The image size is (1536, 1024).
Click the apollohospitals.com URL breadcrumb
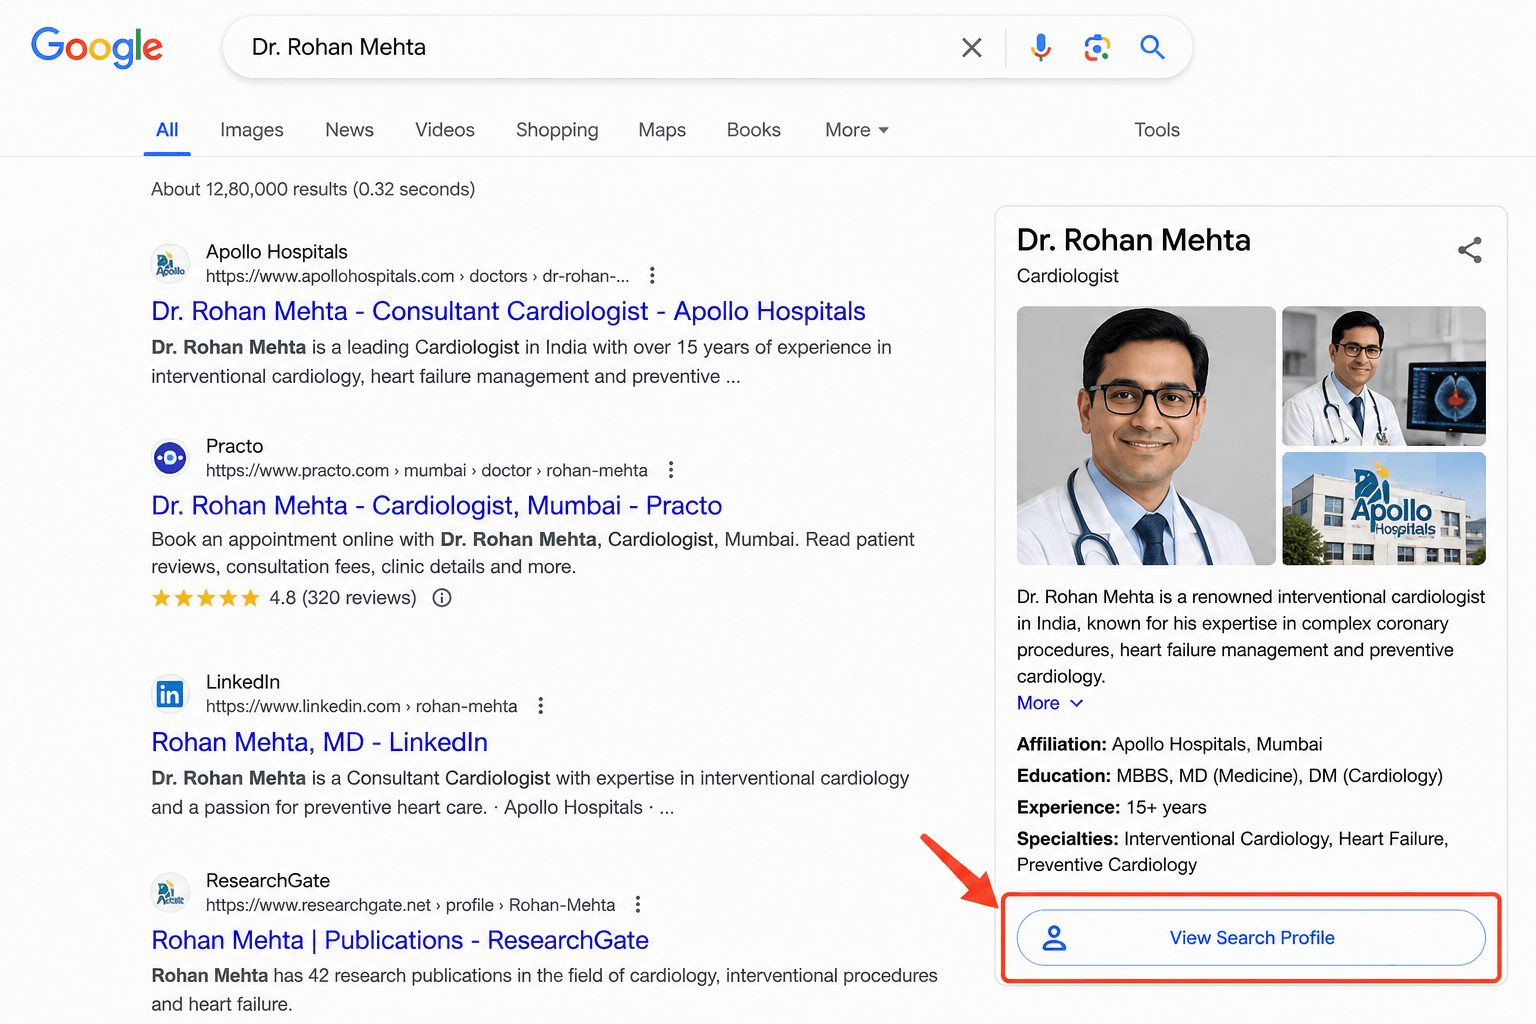tap(418, 276)
